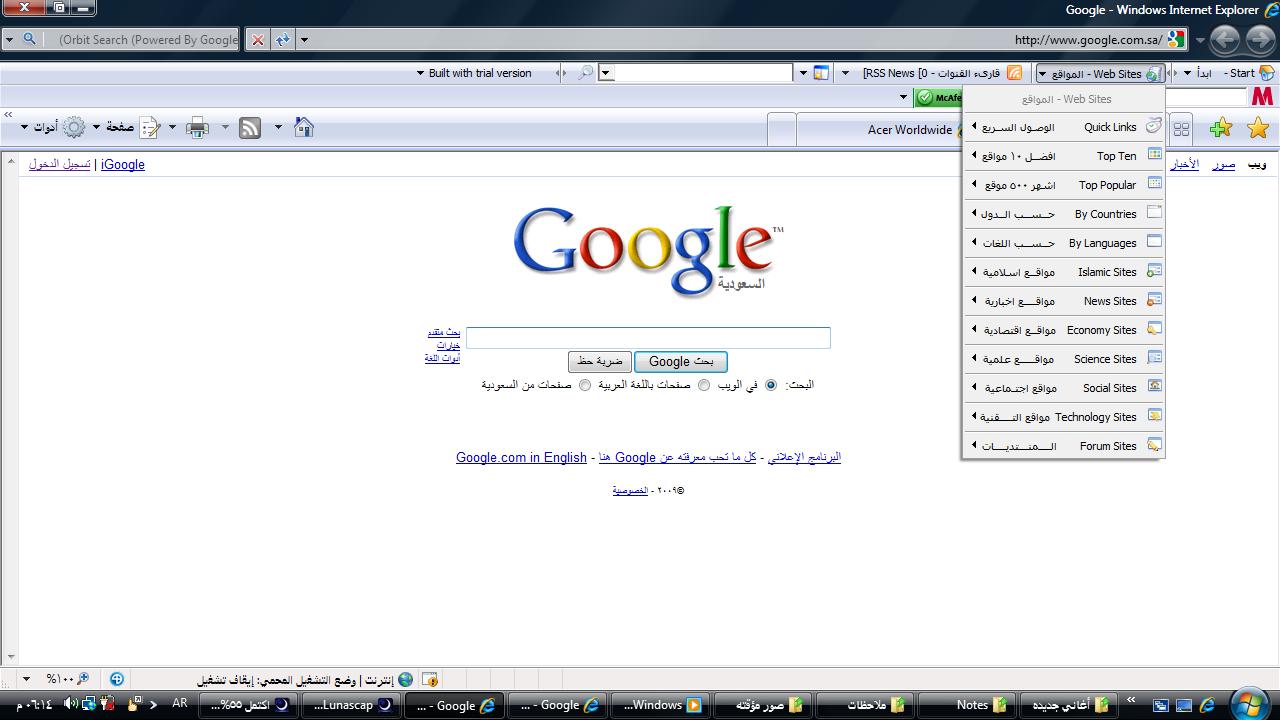
Task: Open Quick Links menu item
Action: pyautogui.click(x=1064, y=127)
